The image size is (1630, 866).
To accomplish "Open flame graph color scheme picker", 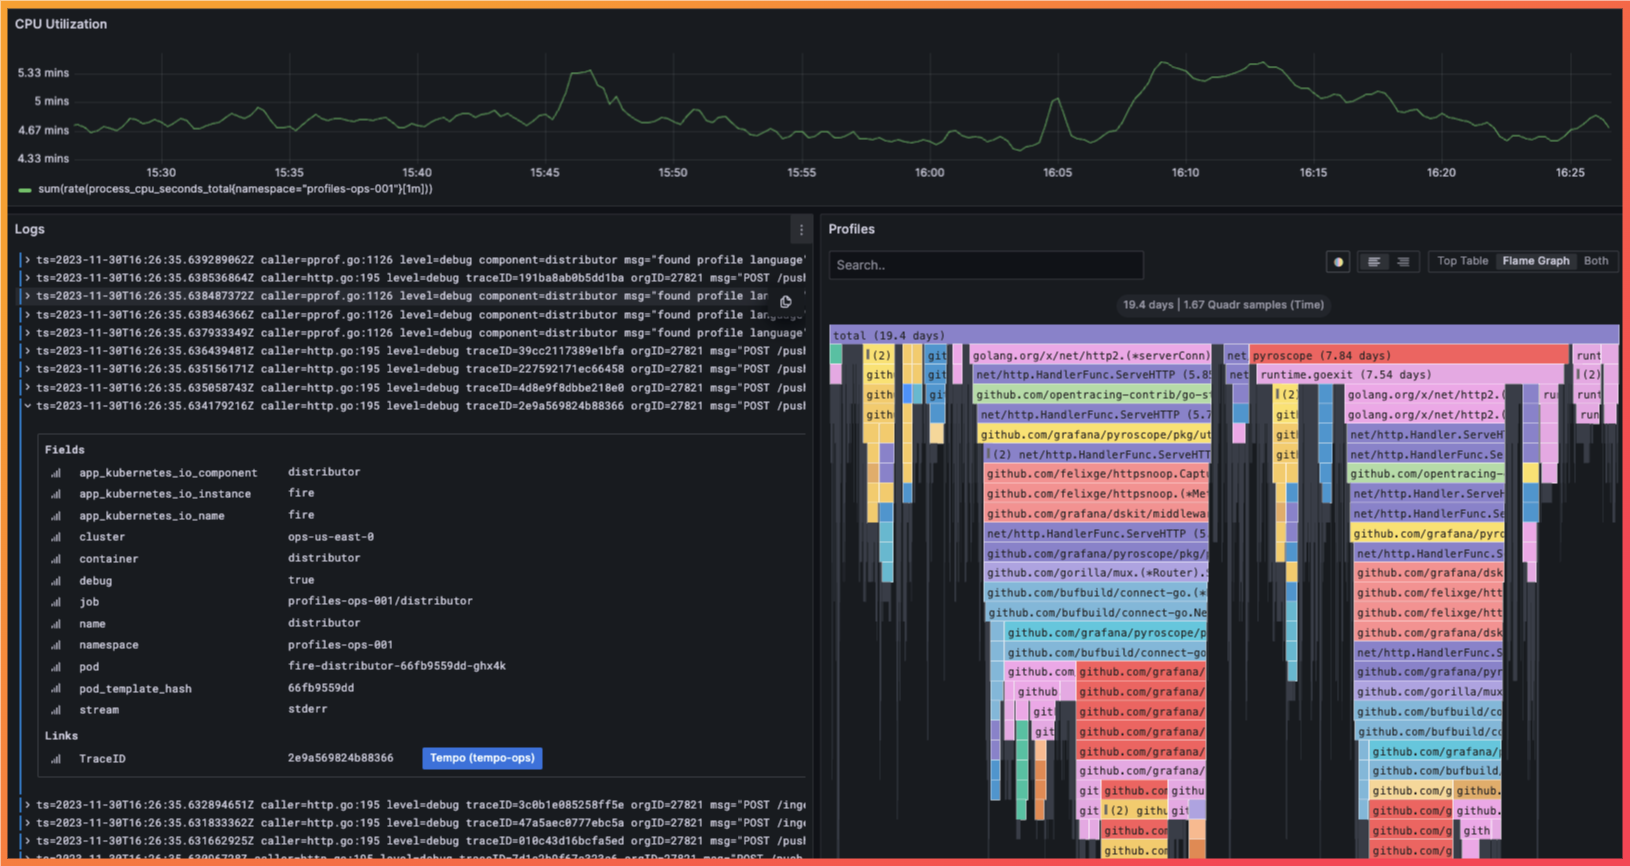I will point(1338,262).
